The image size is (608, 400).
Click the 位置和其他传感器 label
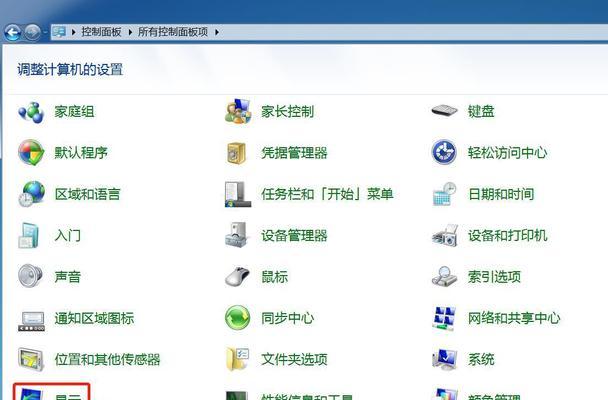(107, 359)
